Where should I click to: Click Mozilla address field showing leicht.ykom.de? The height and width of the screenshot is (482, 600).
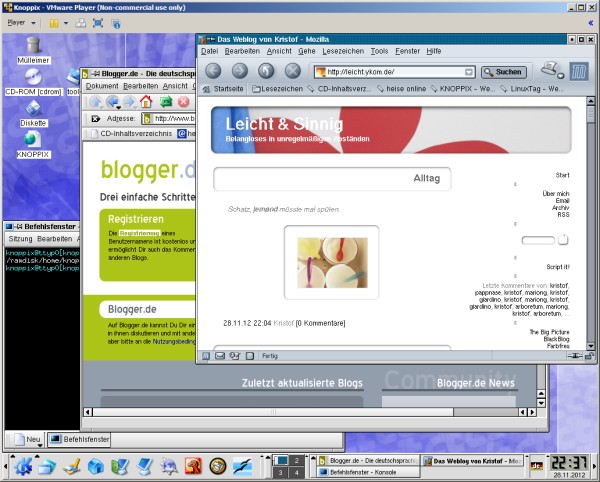(394, 72)
